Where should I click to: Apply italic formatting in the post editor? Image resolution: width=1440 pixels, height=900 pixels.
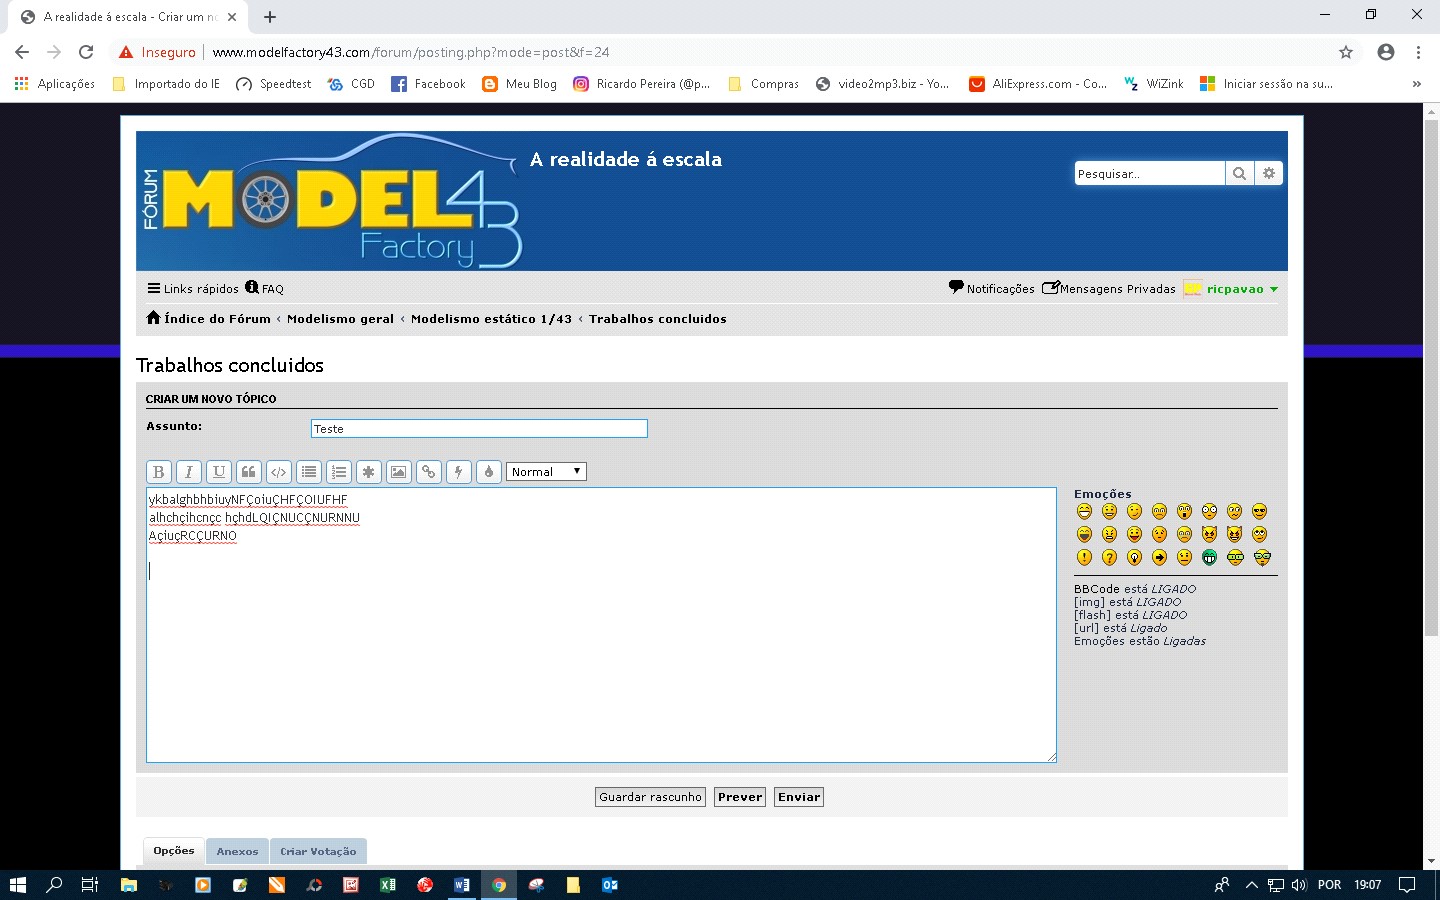click(x=188, y=472)
